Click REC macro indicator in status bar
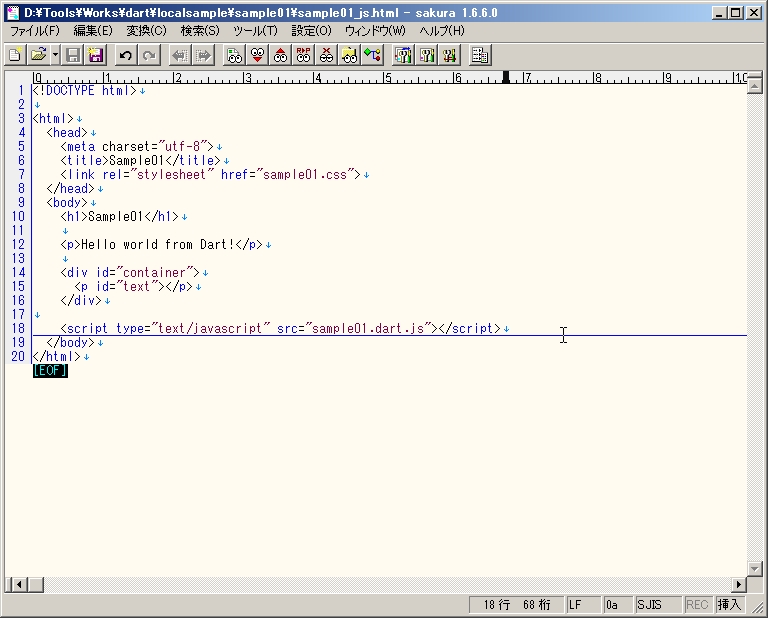The image size is (768, 618). 697,605
